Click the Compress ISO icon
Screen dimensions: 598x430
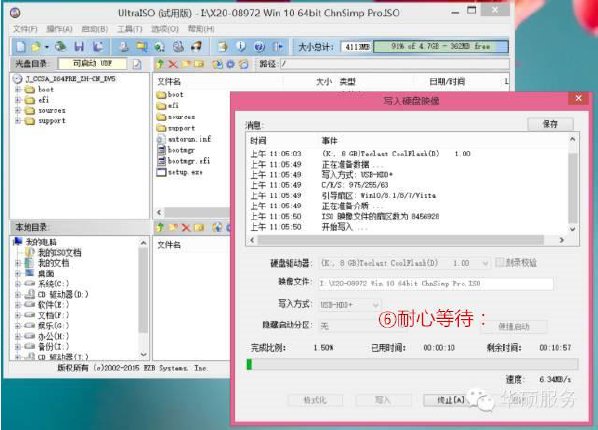point(159,47)
